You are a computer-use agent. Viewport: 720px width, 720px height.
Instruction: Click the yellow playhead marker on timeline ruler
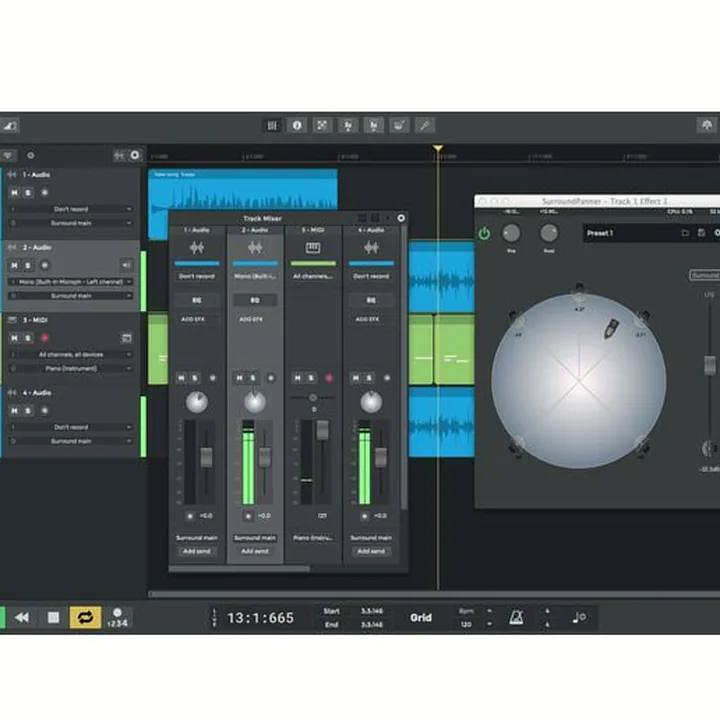tap(438, 148)
